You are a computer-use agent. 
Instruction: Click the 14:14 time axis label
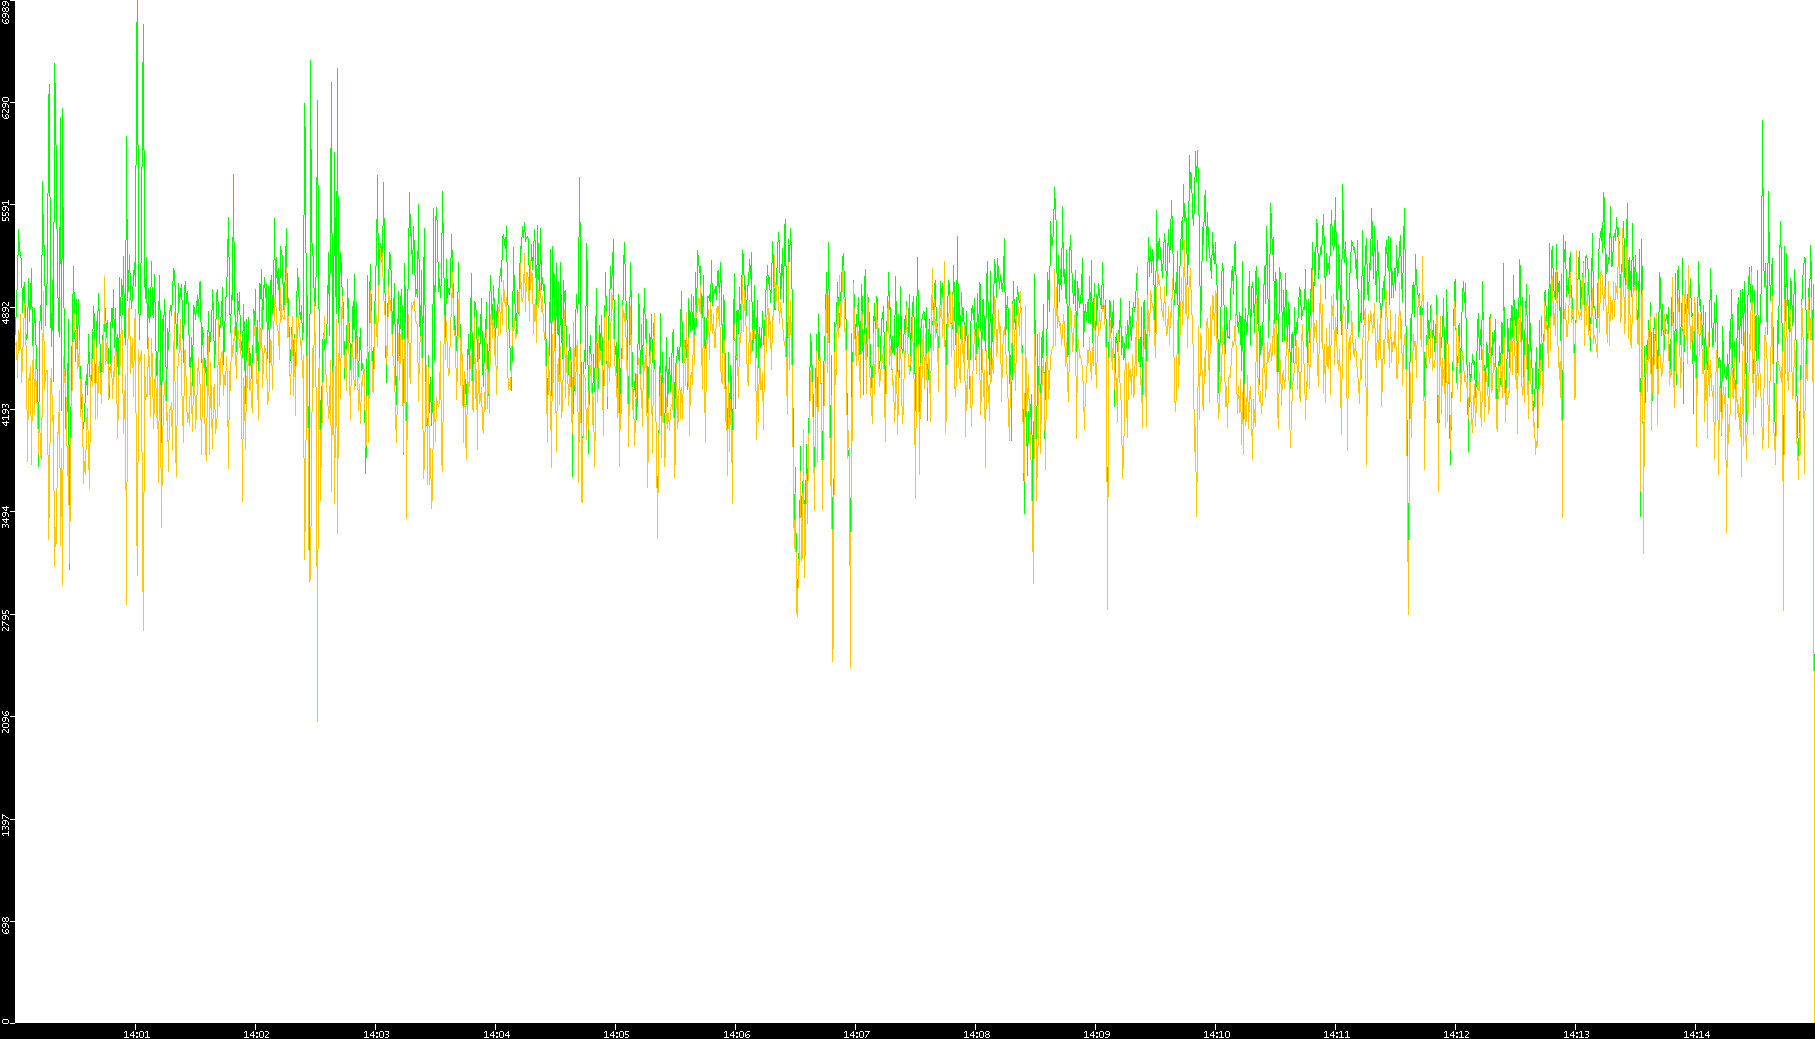point(1696,1034)
